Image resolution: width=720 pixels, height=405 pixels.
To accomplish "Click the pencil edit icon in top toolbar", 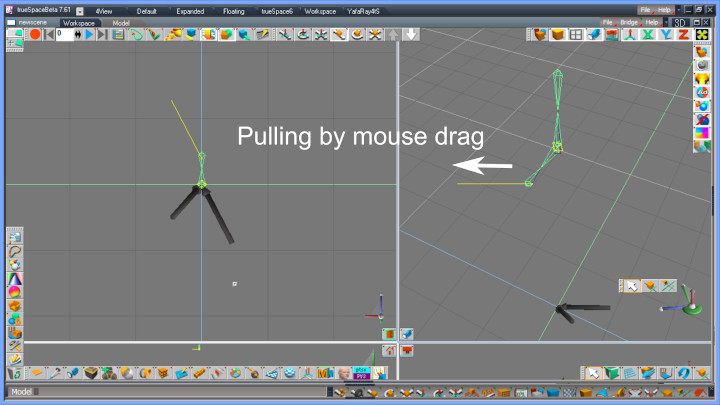I will [262, 34].
